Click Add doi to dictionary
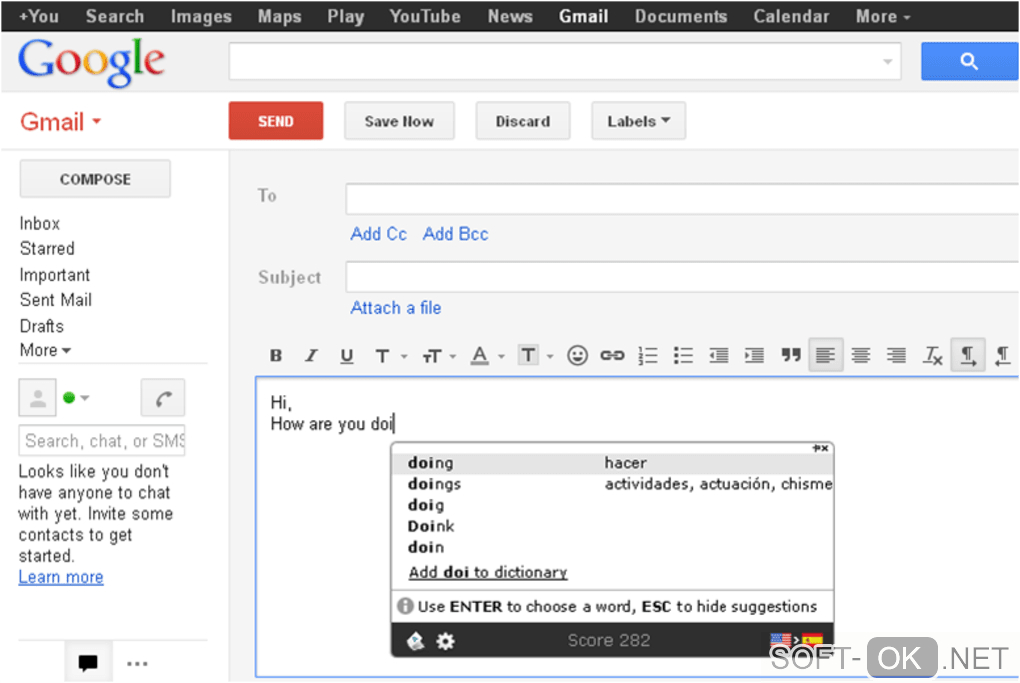Screen dimensions: 1020x683 488,573
